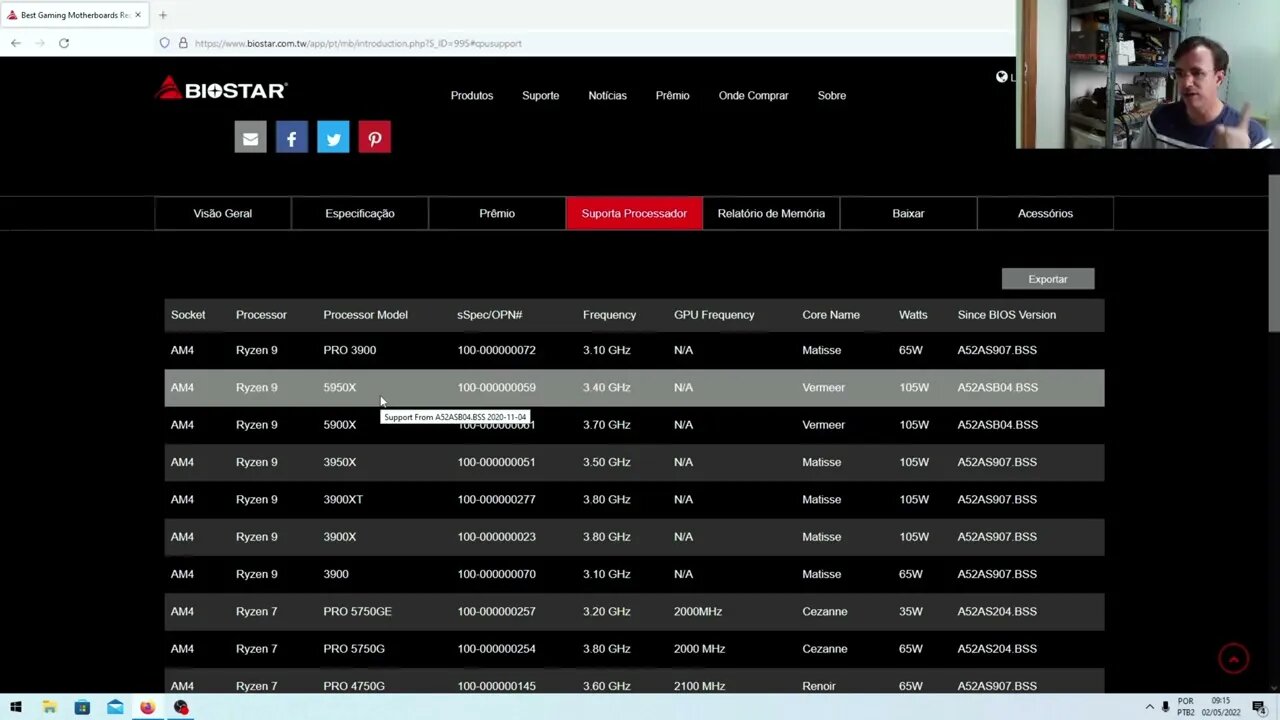Click the Socket column header
1280x720 pixels.
click(x=188, y=315)
